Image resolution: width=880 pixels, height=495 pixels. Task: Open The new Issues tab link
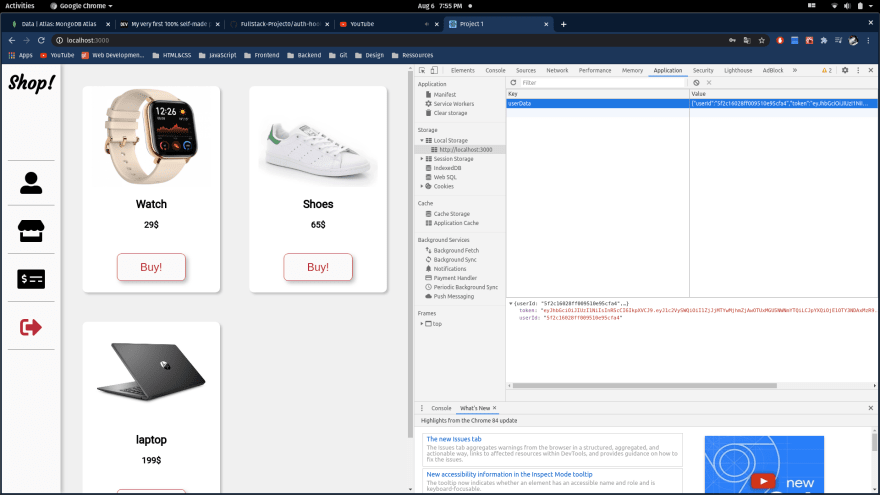click(453, 439)
